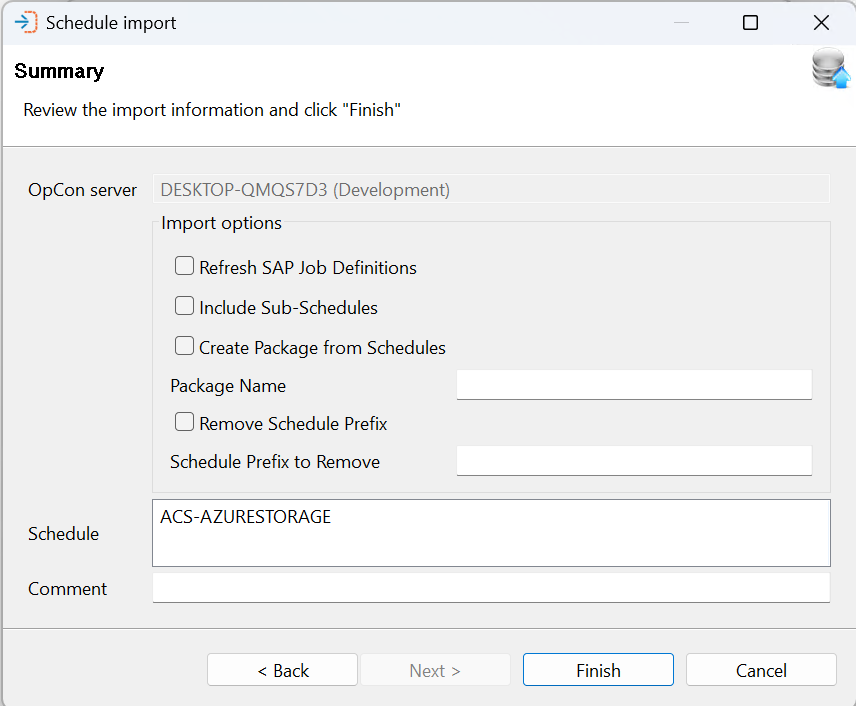
Task: Cancel the schedule import wizard
Action: [761, 670]
